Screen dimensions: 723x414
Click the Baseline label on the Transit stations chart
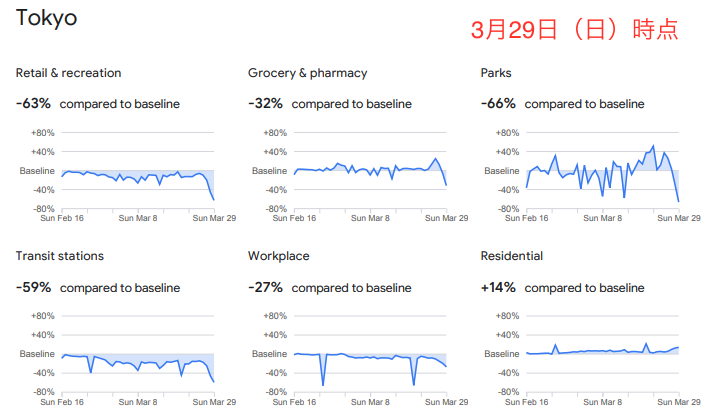pos(37,354)
